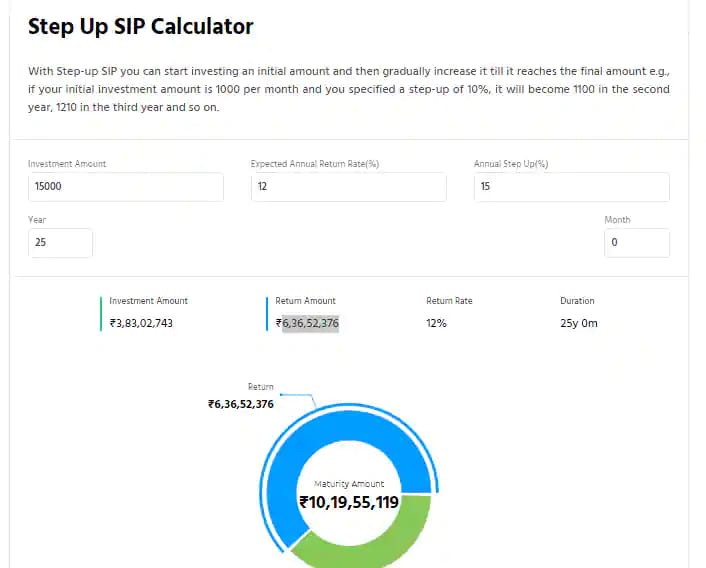706x568 pixels.
Task: Click the Month label above its input
Action: point(617,220)
